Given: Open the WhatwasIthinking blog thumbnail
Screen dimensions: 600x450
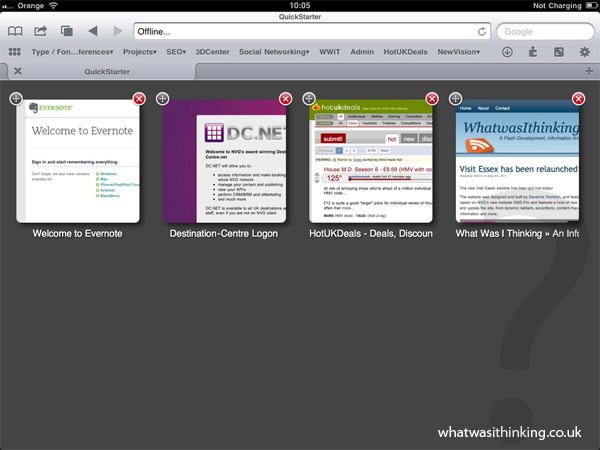Looking at the screenshot, I should pos(517,161).
